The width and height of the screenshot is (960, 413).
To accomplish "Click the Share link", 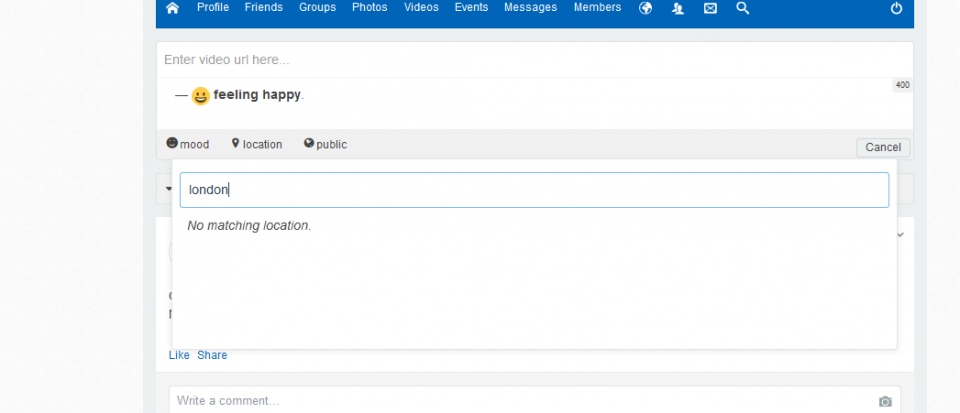I will point(212,355).
